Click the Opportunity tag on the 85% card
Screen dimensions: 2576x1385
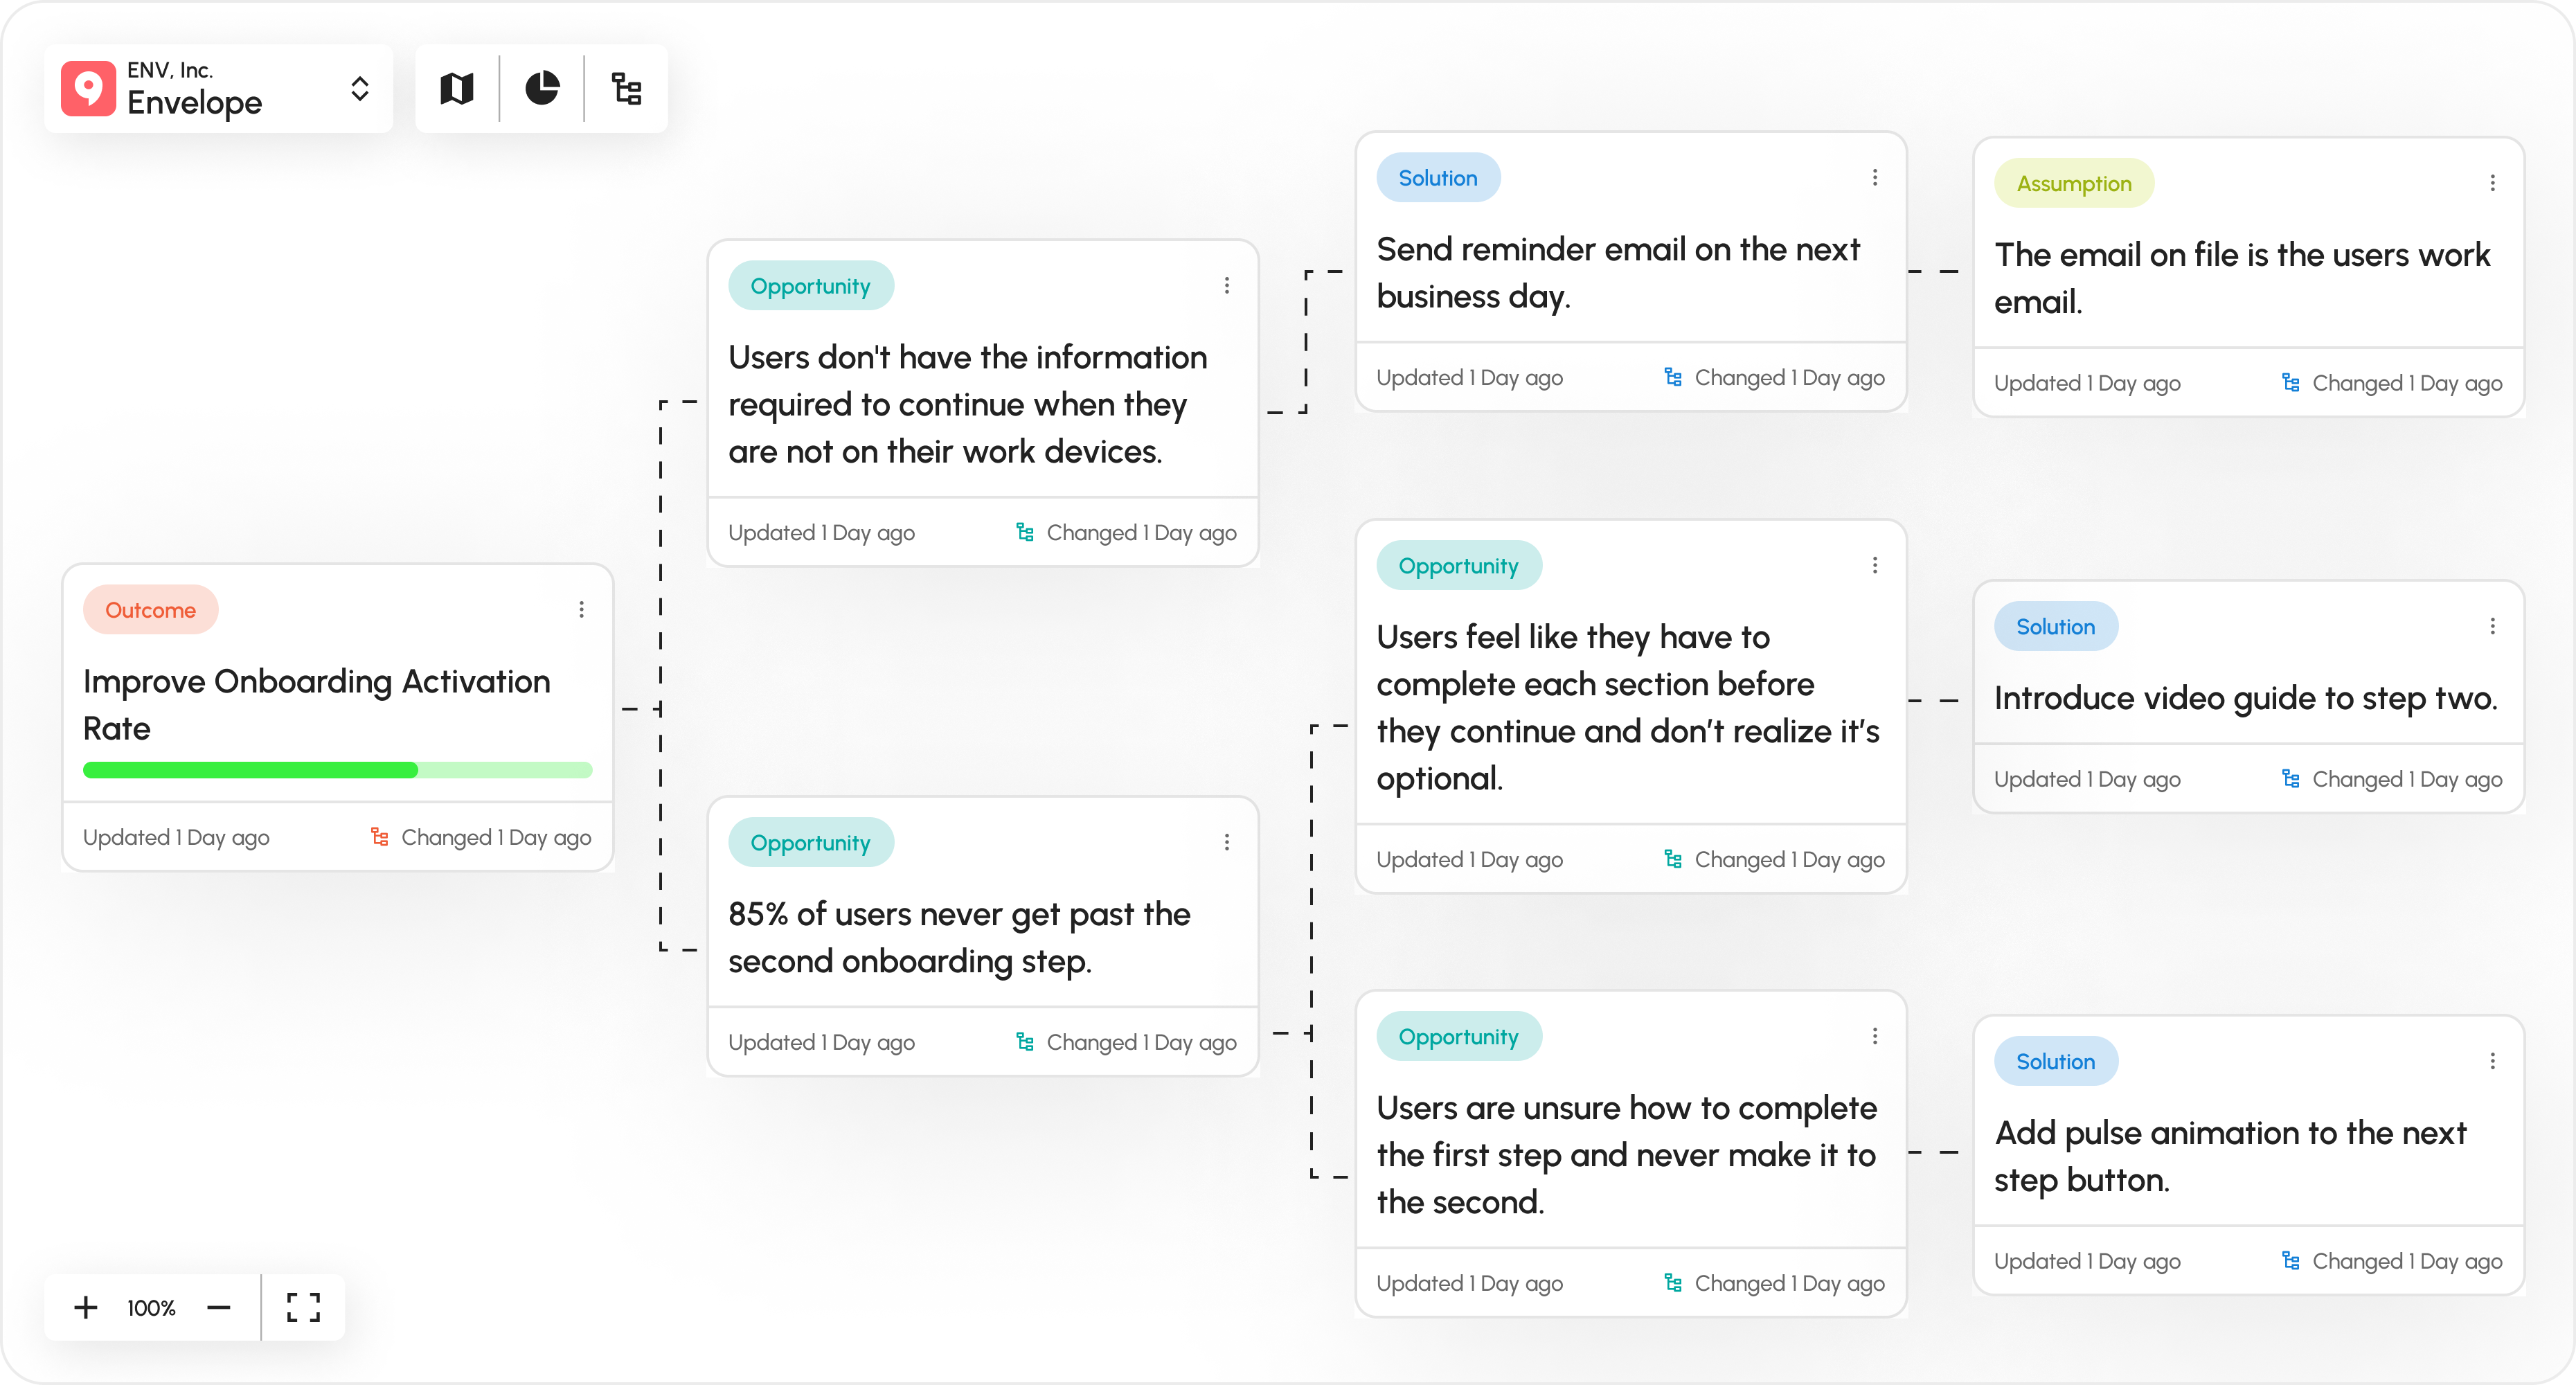811,842
